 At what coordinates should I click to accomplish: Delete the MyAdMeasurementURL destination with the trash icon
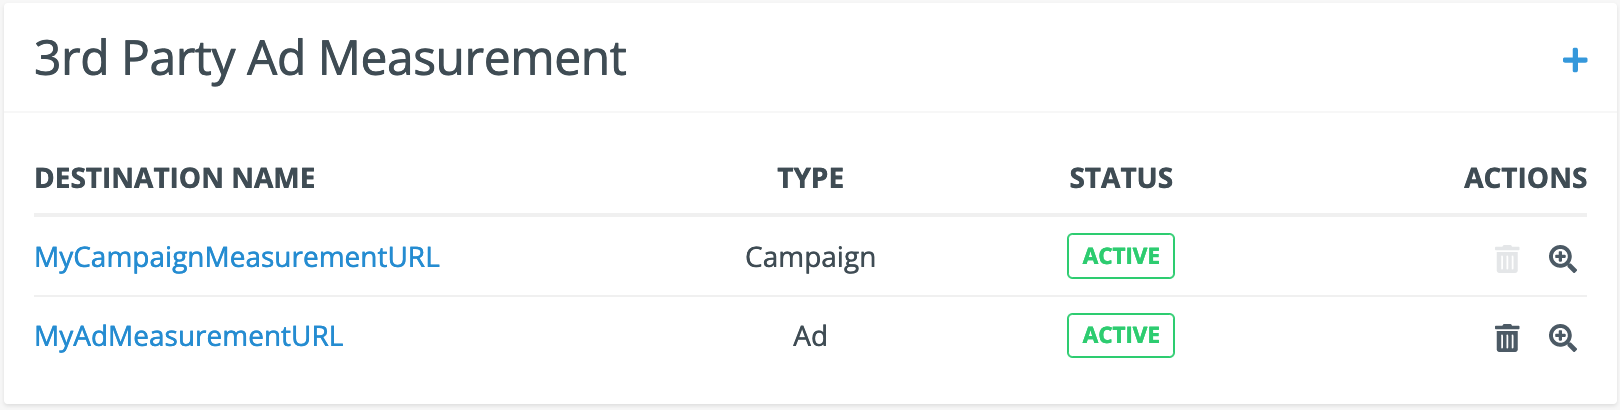click(x=1506, y=338)
